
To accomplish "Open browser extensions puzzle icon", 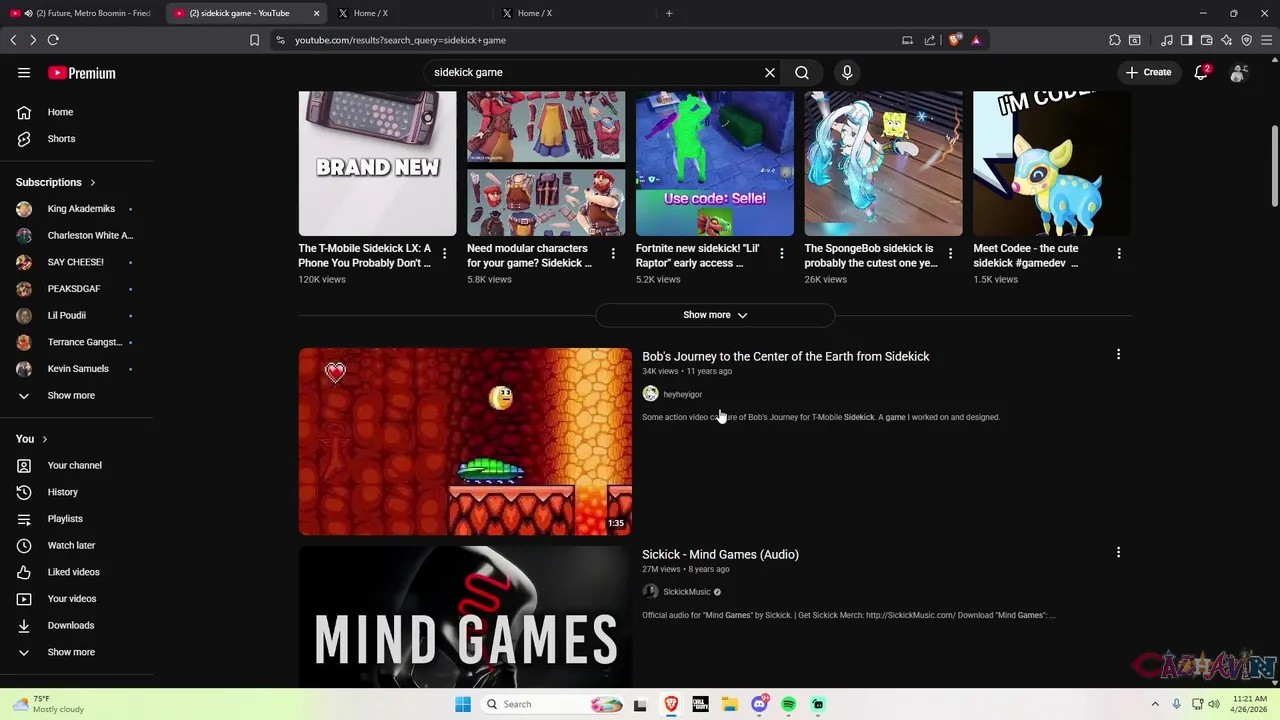I will pyautogui.click(x=1115, y=40).
